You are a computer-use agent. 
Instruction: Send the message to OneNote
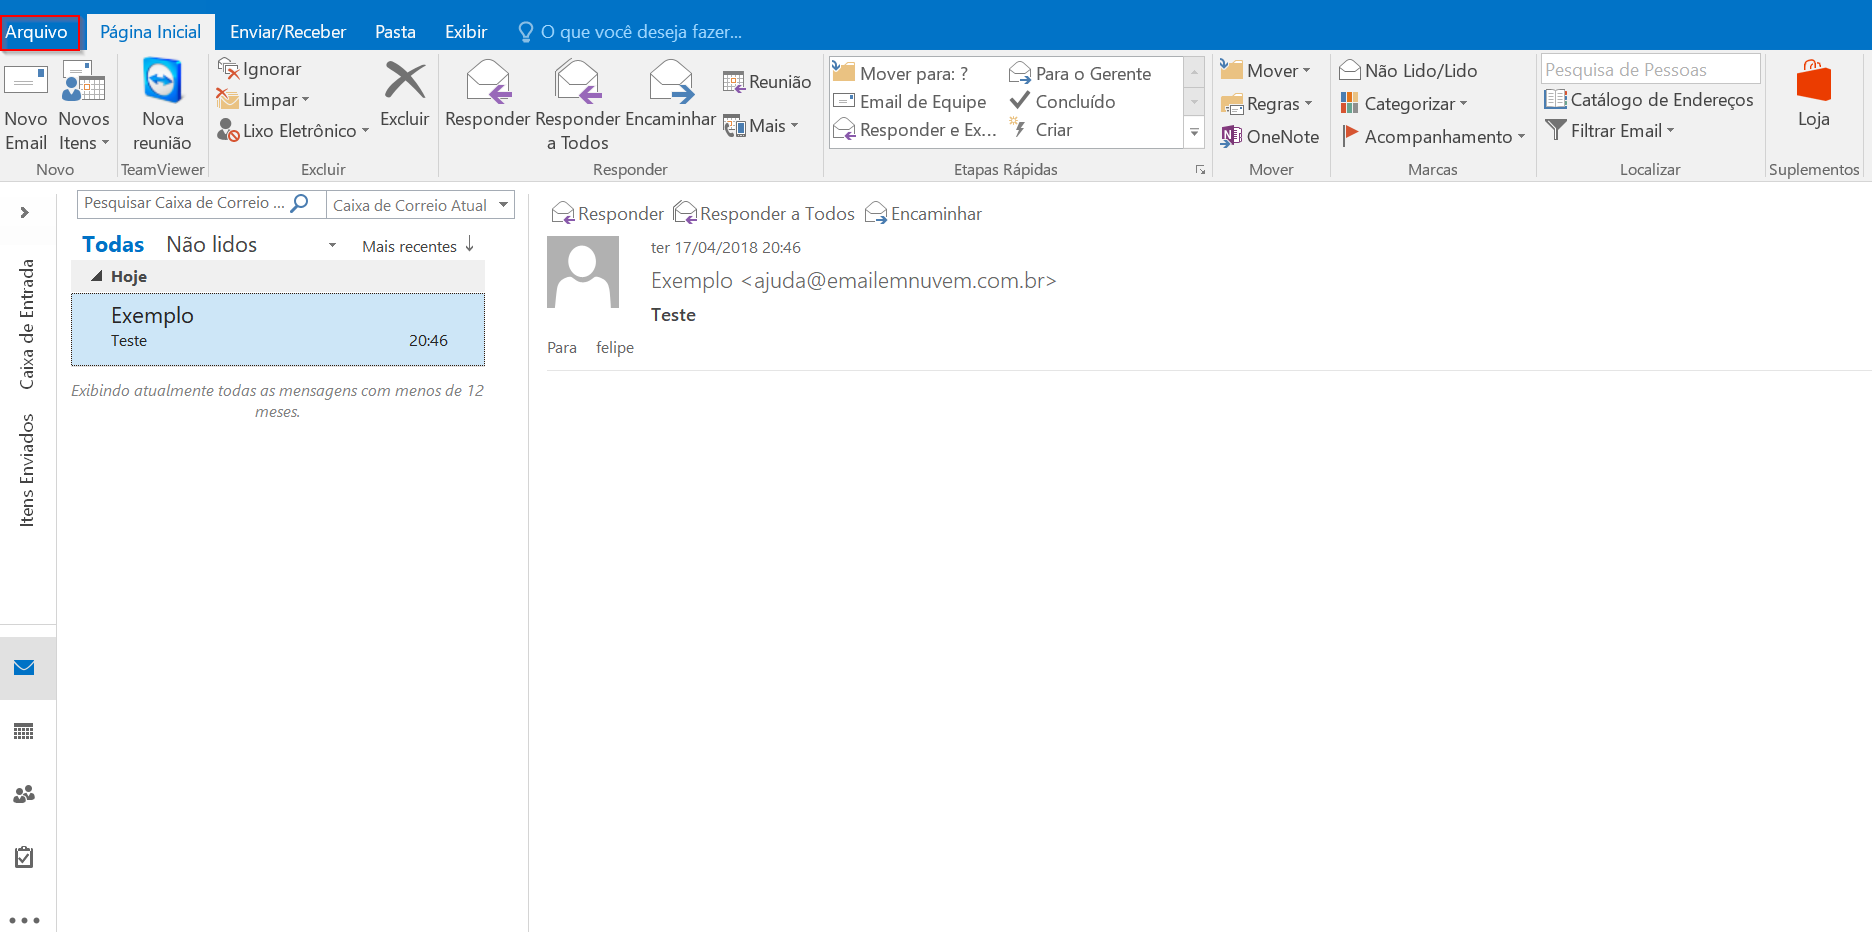pos(1270,137)
